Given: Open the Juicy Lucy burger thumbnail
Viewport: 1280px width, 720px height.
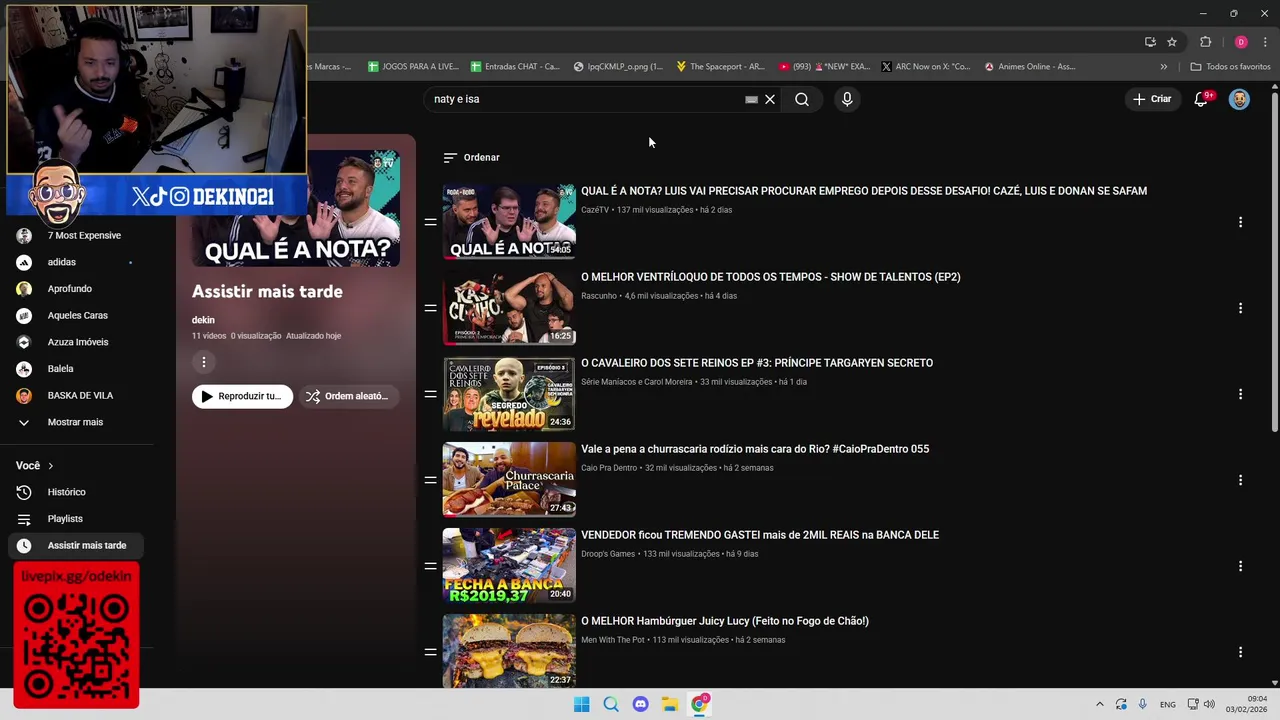Looking at the screenshot, I should (x=509, y=651).
